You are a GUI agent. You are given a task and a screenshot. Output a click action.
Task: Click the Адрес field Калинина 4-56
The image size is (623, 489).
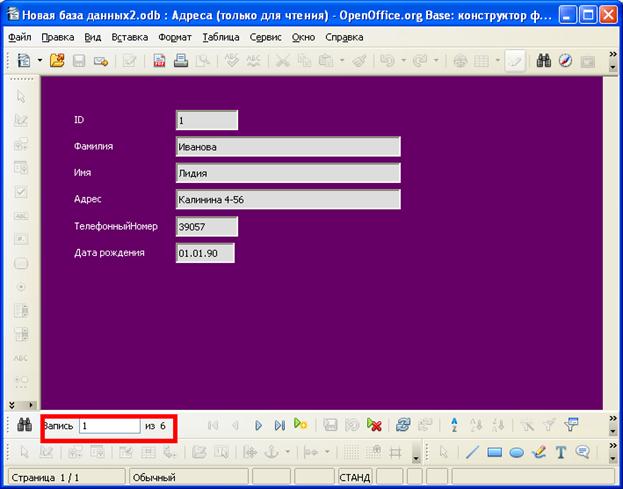coord(288,199)
